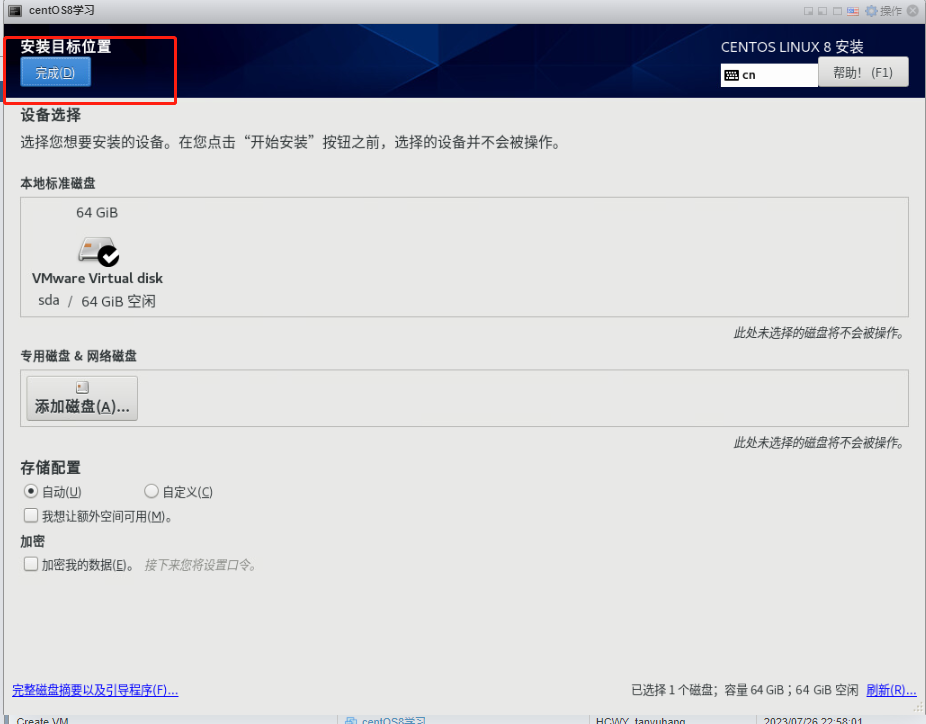The image size is (926, 724).
Task: Open help with 帮助! (F1) button
Action: click(x=863, y=72)
